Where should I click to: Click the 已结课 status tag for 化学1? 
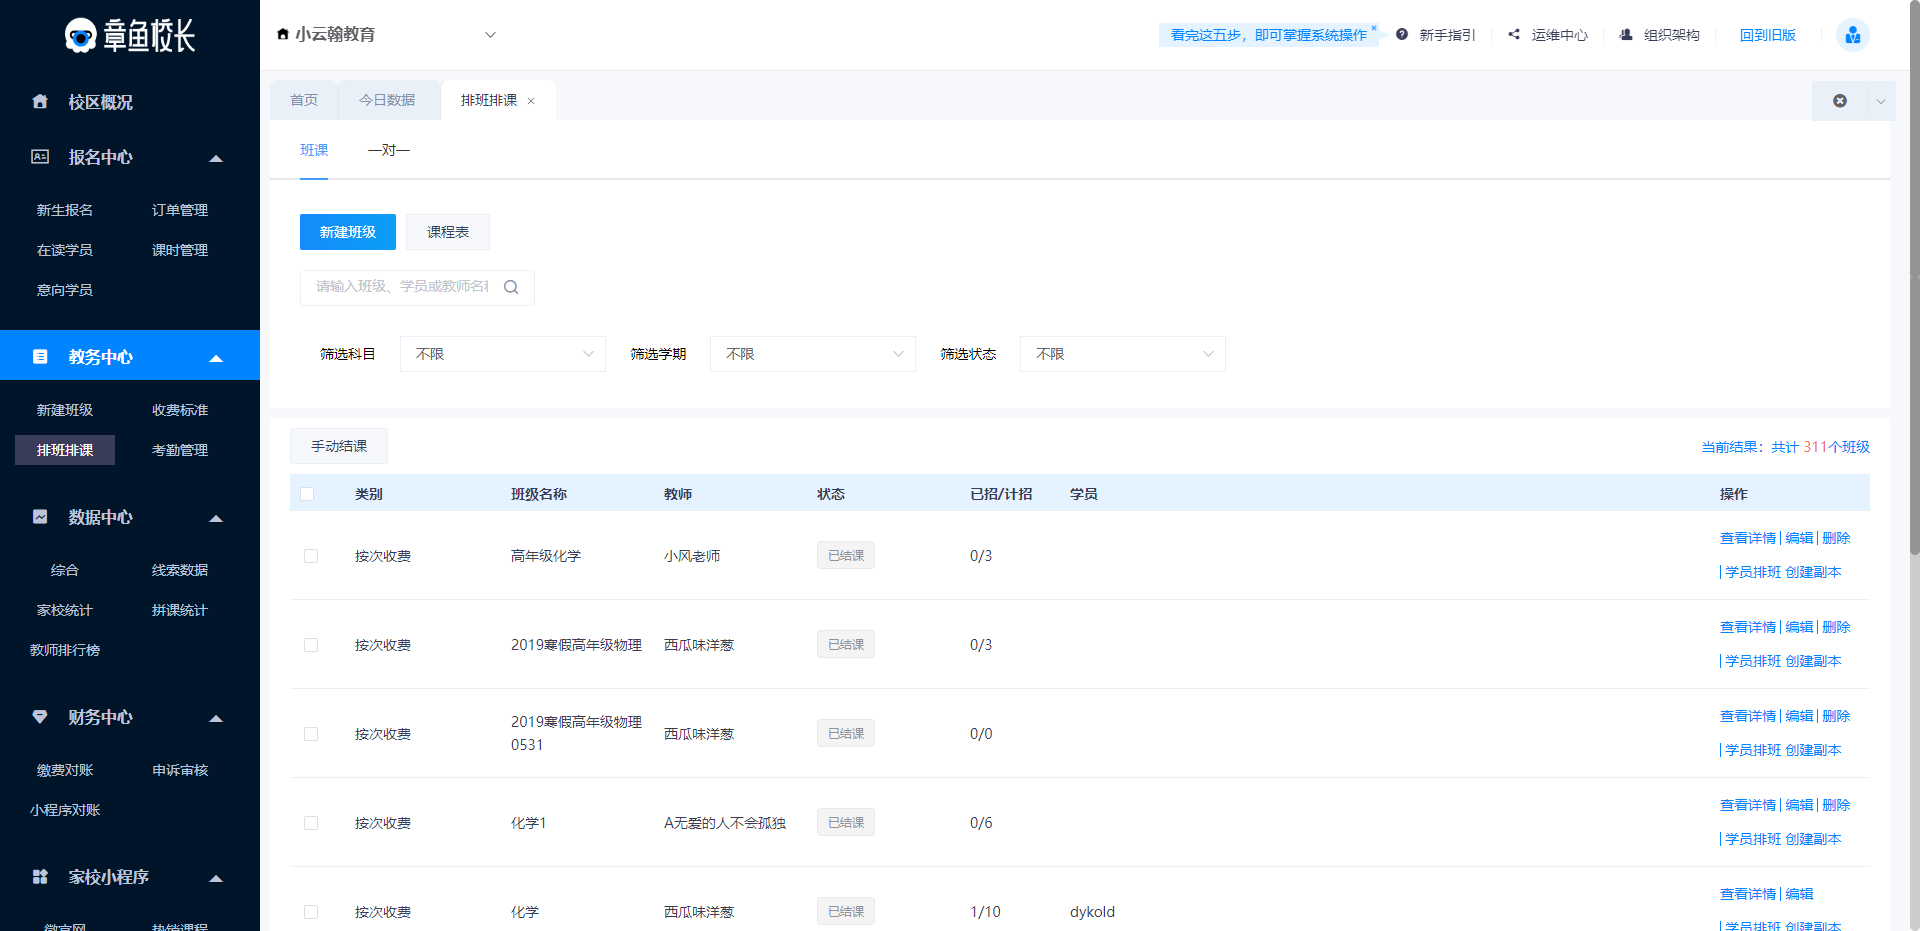tap(846, 822)
